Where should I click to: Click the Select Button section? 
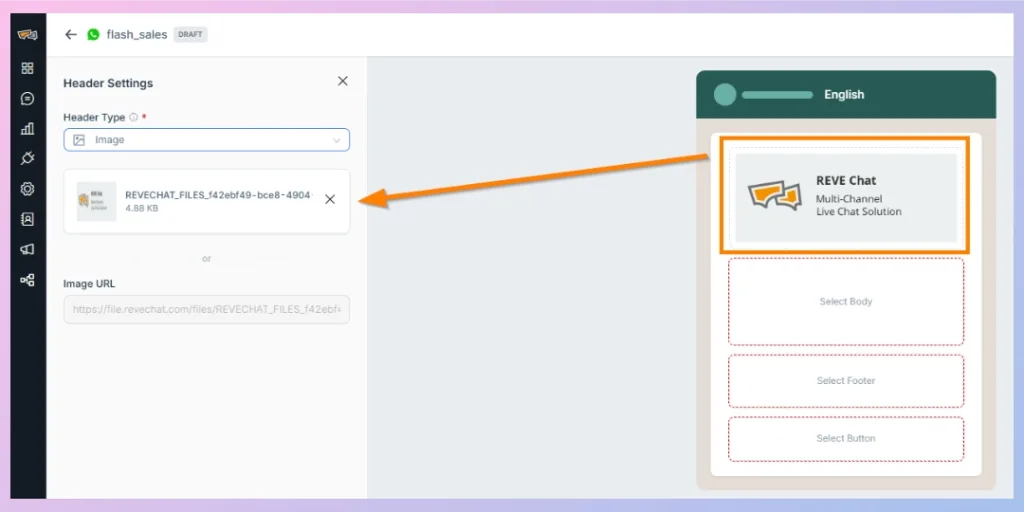(x=846, y=438)
